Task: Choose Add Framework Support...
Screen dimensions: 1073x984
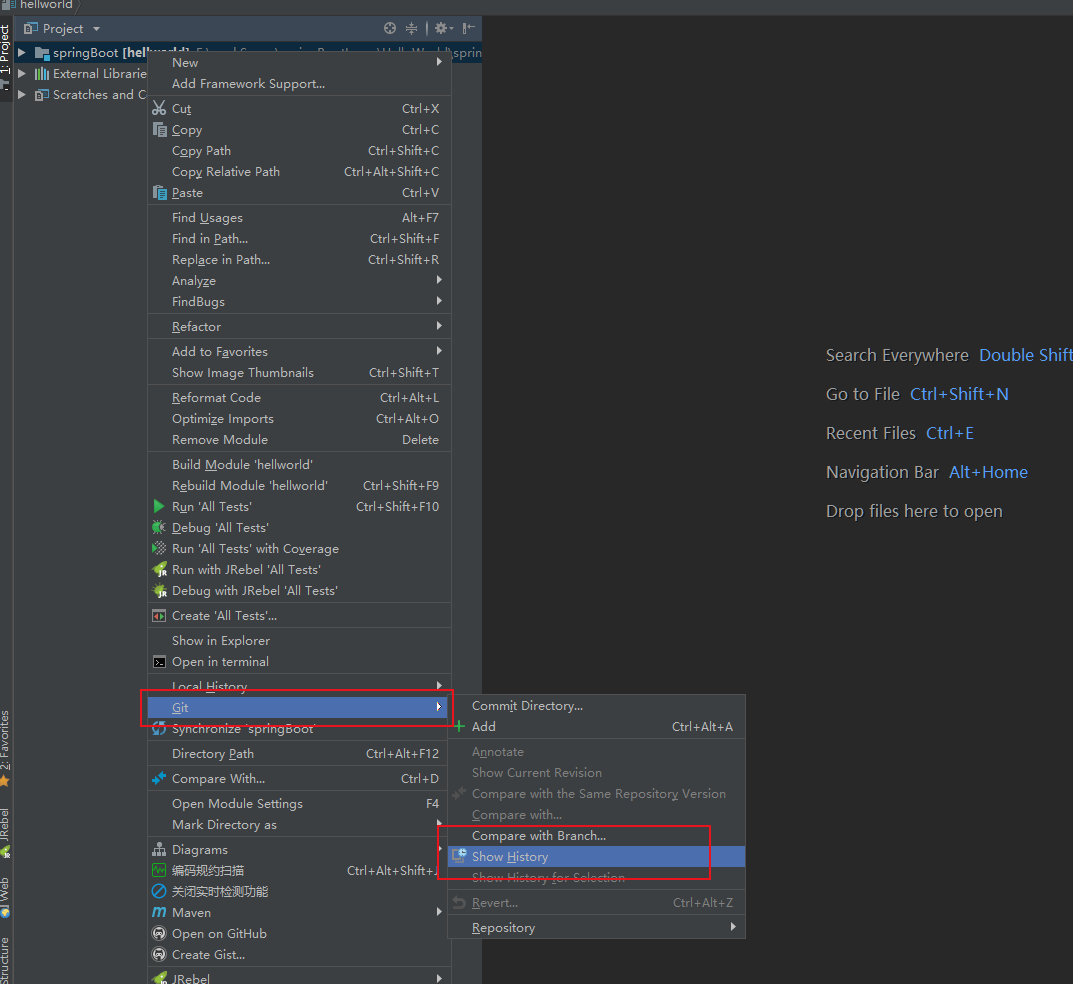Action: [x=299, y=83]
